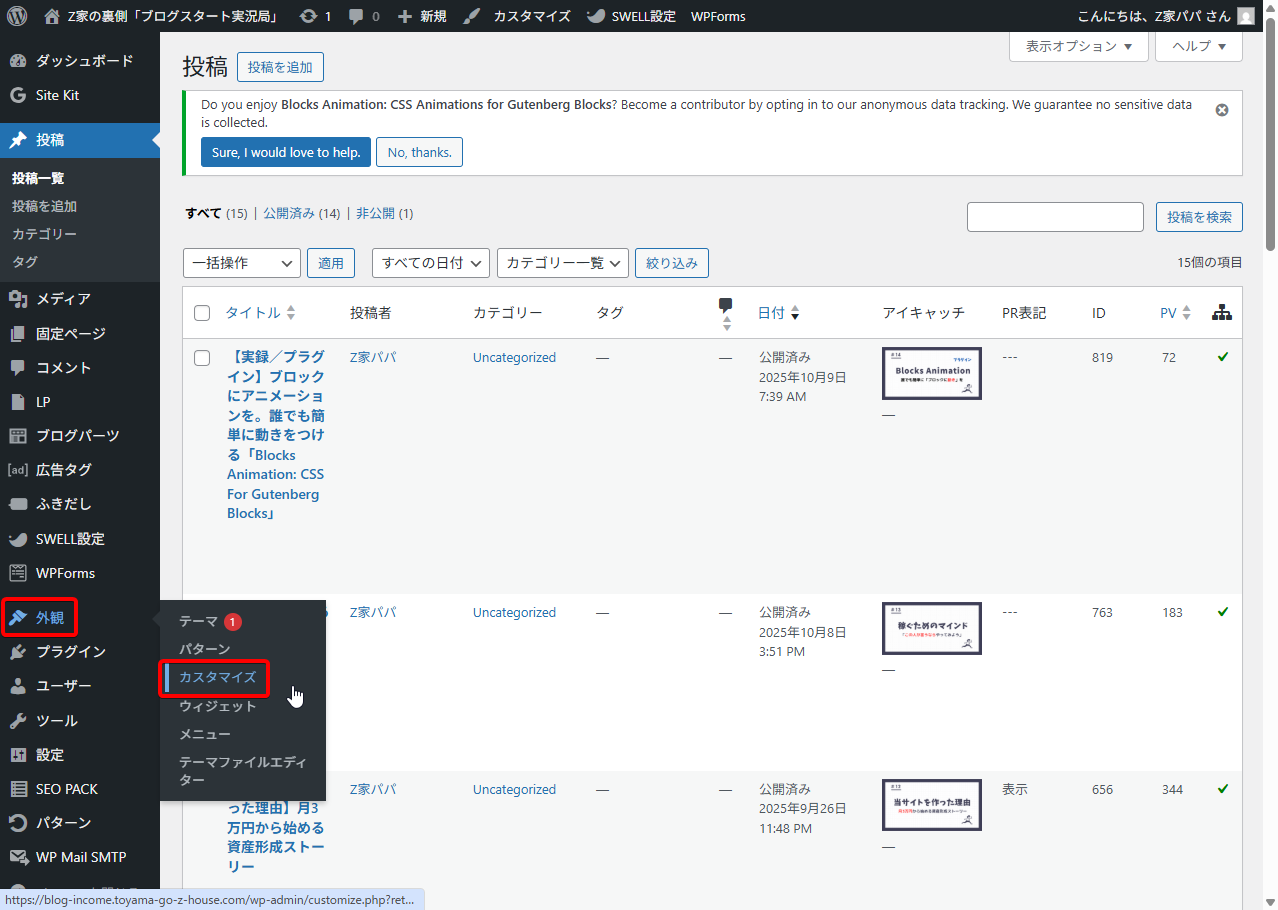Click the internal links hierarchy column icon
Screen dimensions: 1278x910
point(1221,313)
